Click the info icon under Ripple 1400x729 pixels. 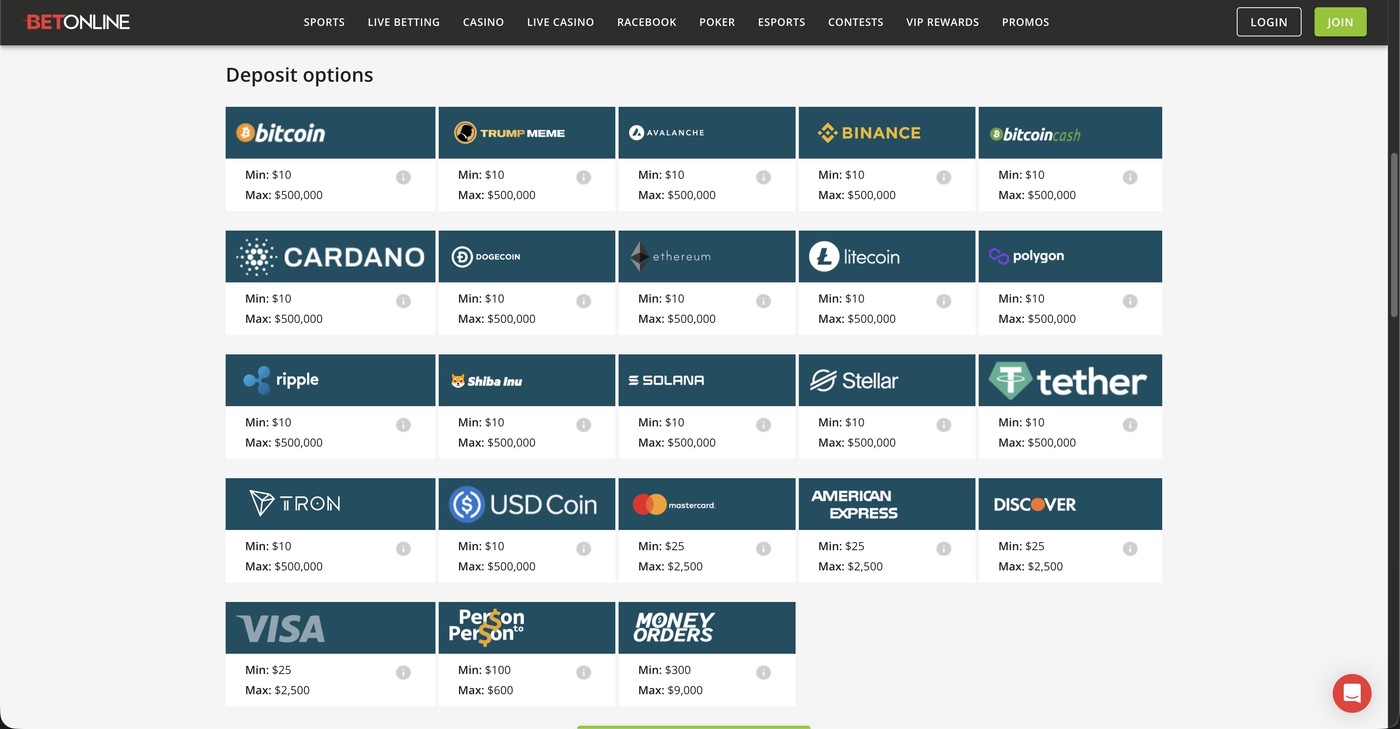pos(403,425)
